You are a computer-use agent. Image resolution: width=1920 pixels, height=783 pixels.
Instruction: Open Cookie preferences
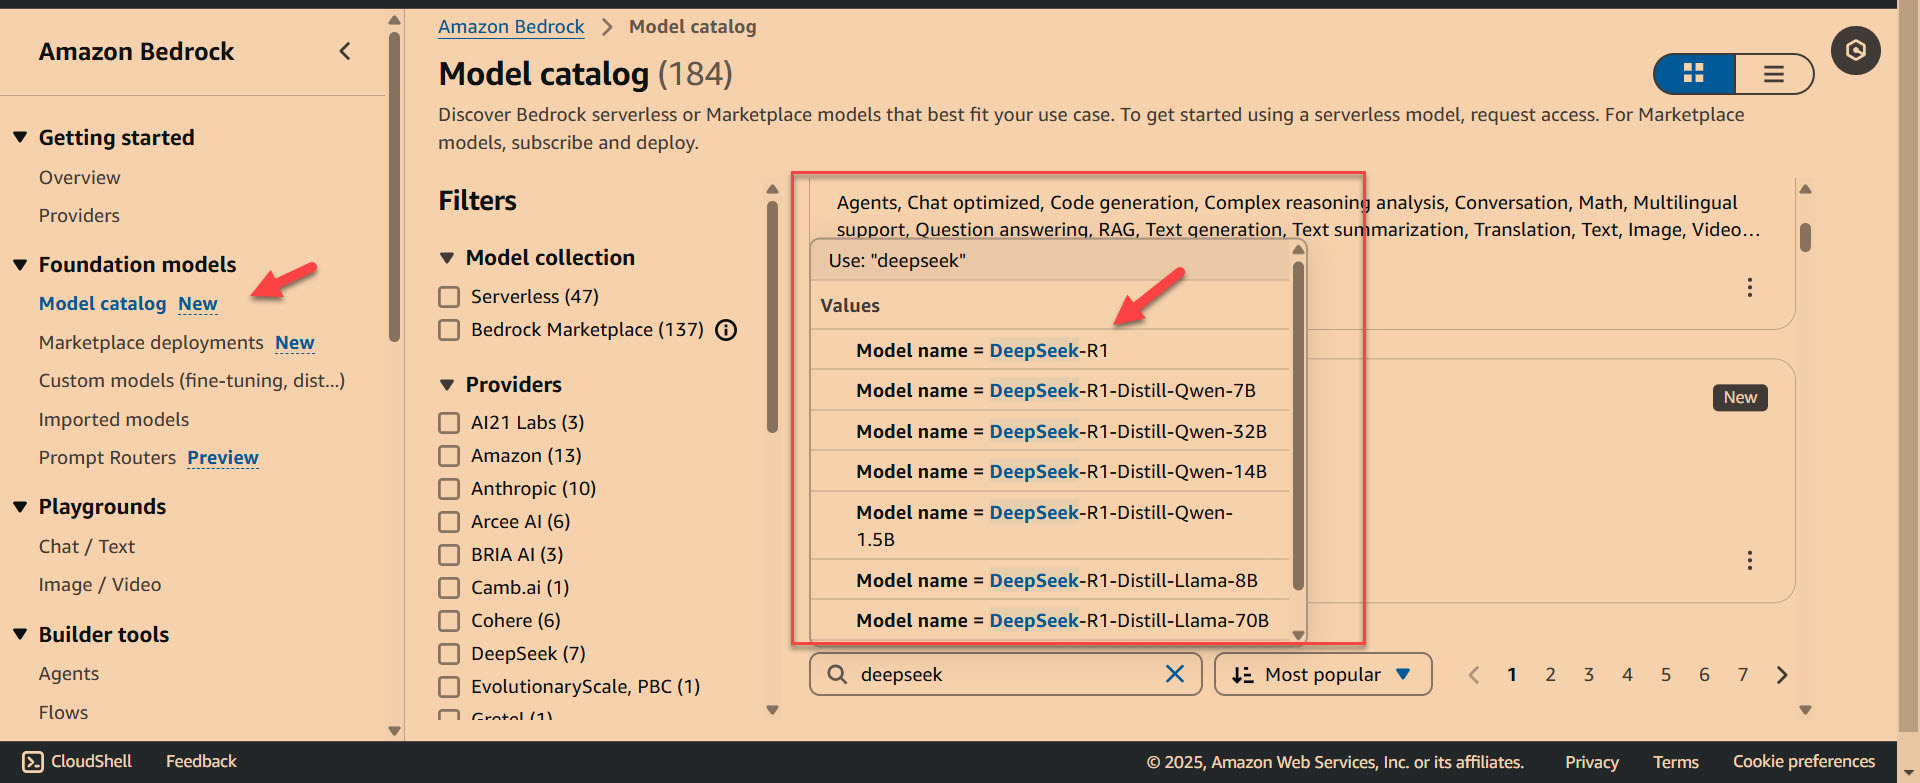[x=1804, y=761]
